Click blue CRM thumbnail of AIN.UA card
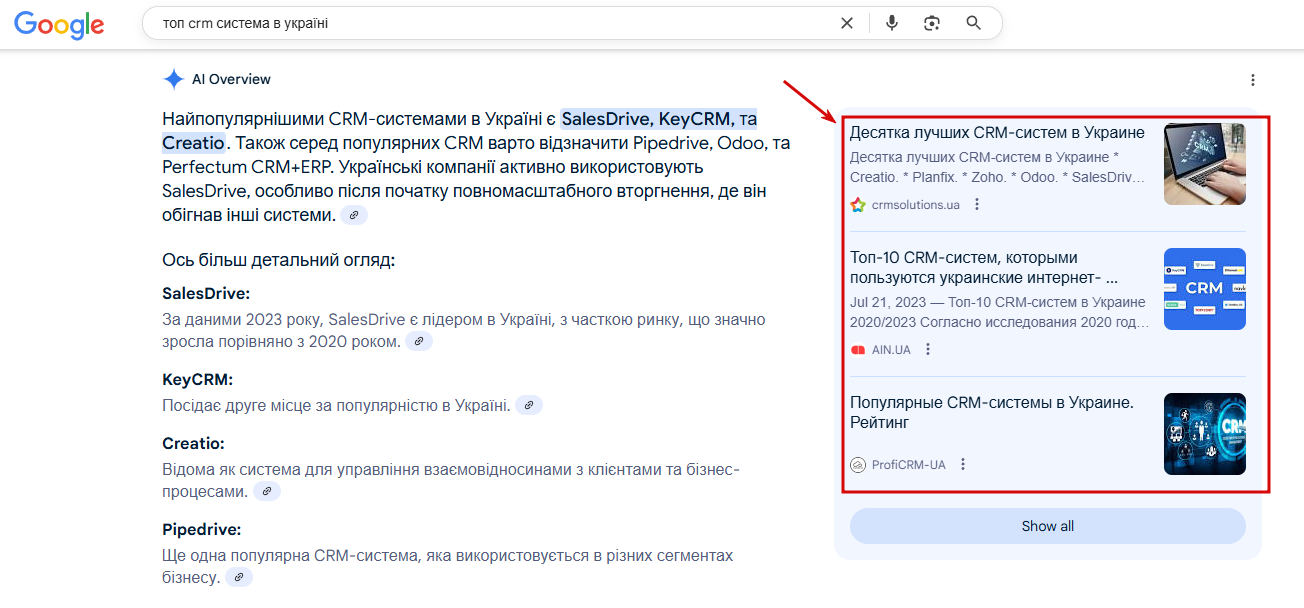 coord(1205,289)
